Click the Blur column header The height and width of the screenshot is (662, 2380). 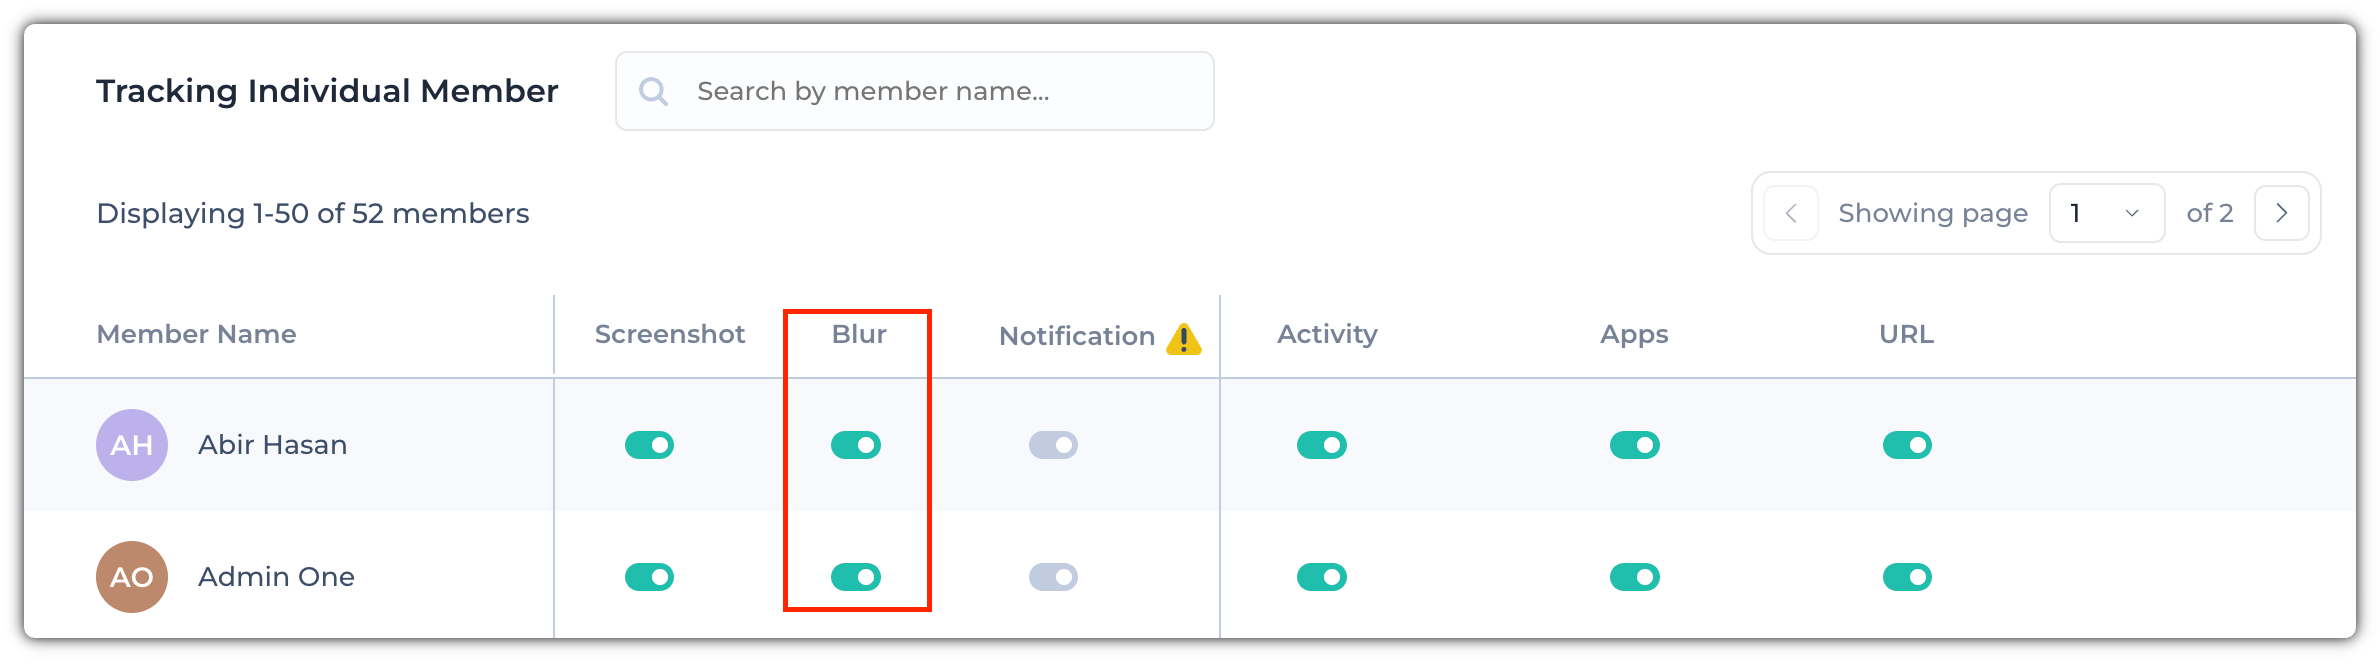tap(859, 334)
